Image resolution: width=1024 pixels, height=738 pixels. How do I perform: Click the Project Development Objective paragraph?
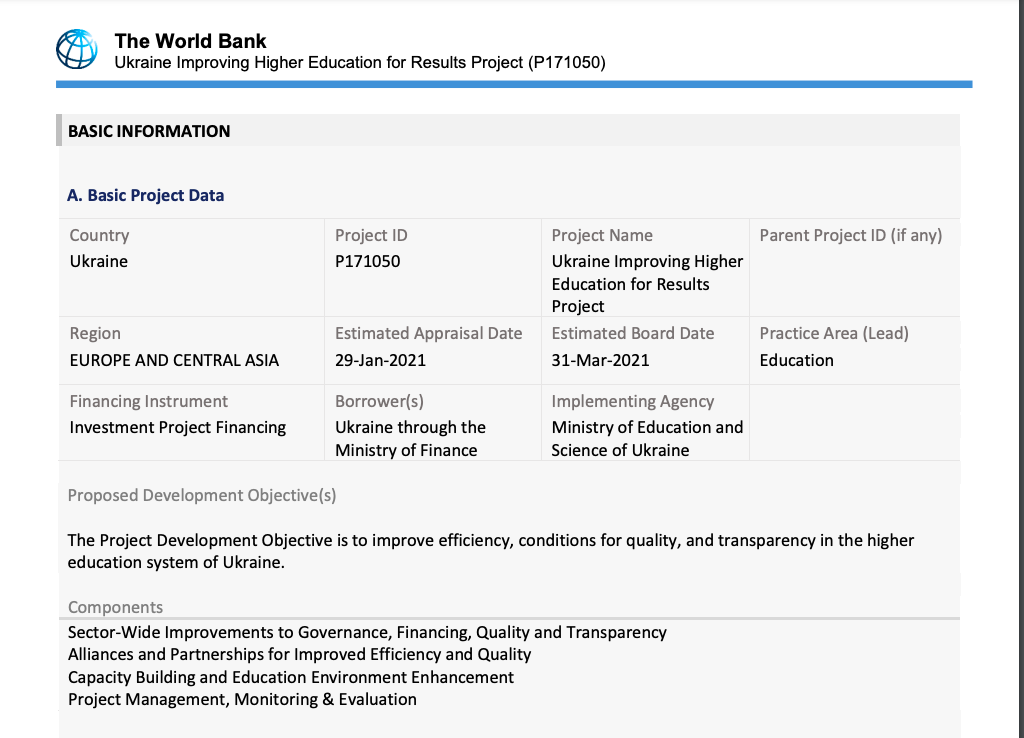coord(490,551)
